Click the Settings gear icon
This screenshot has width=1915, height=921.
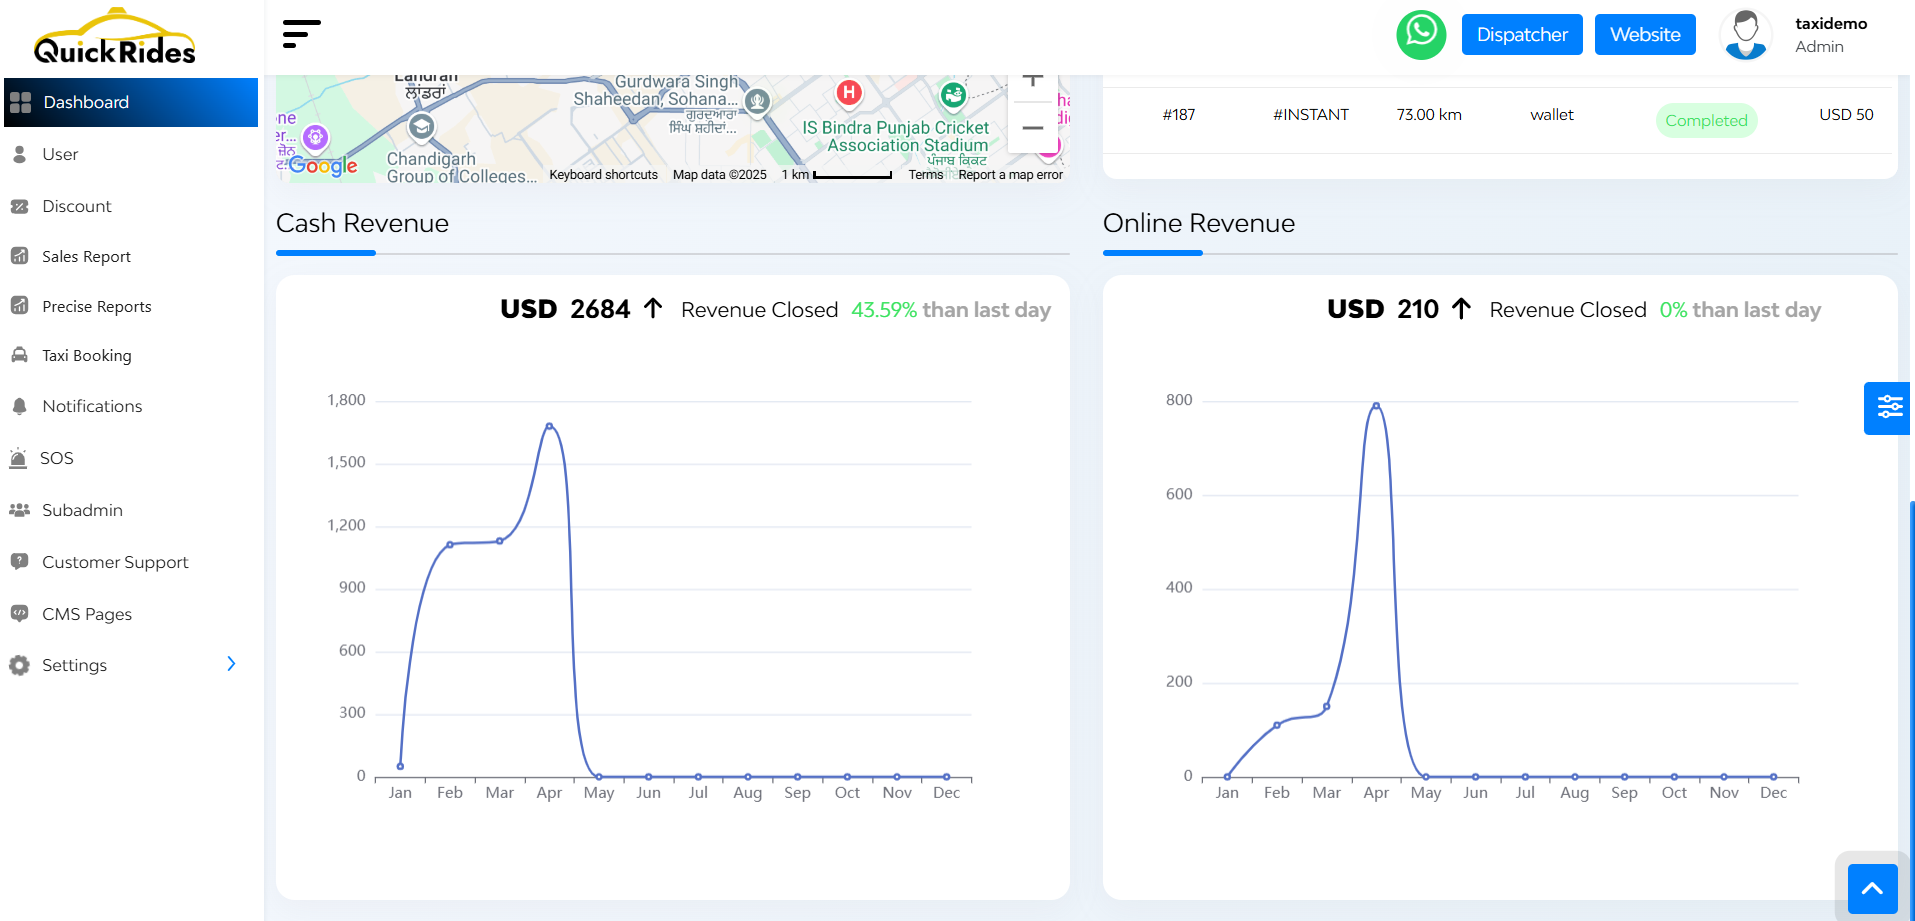pos(19,665)
